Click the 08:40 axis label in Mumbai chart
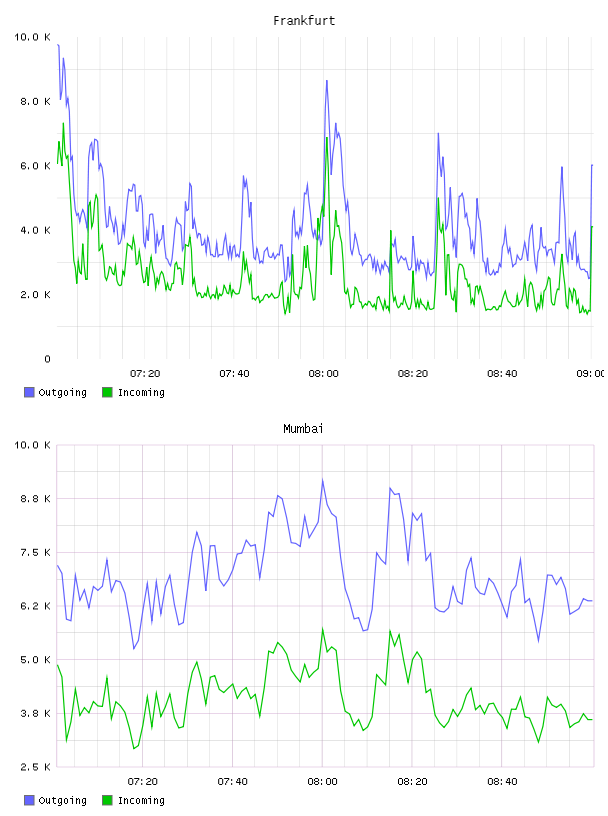The image size is (608, 816). pyautogui.click(x=502, y=782)
